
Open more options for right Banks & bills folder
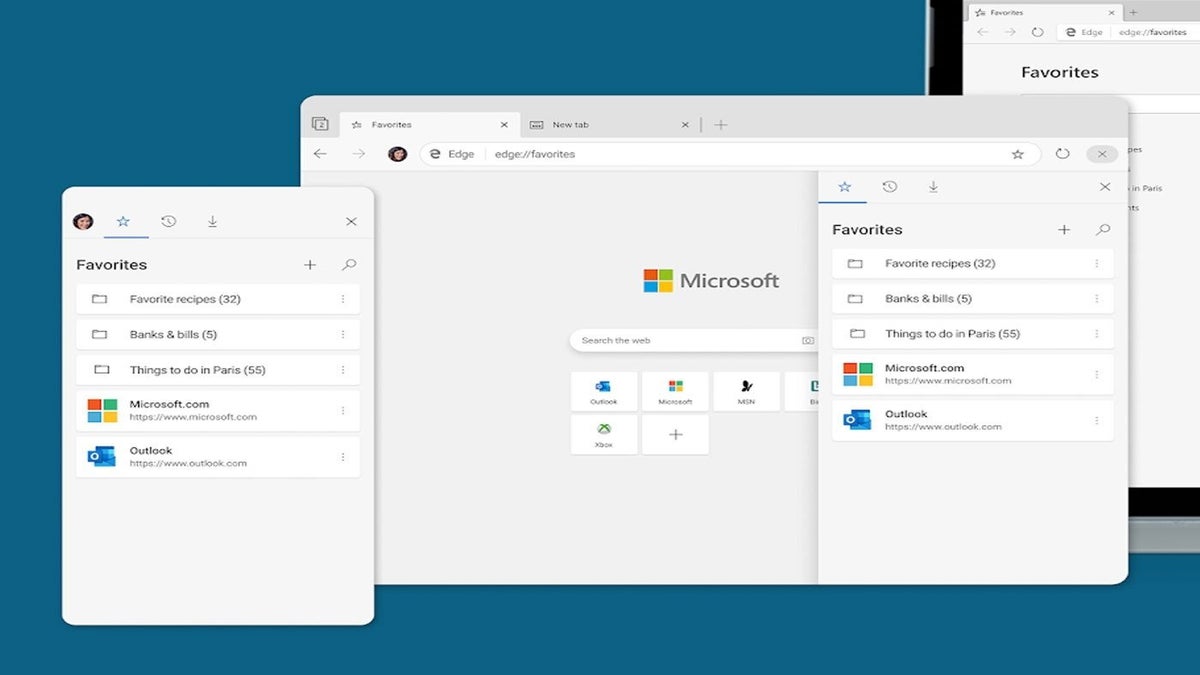1096,299
